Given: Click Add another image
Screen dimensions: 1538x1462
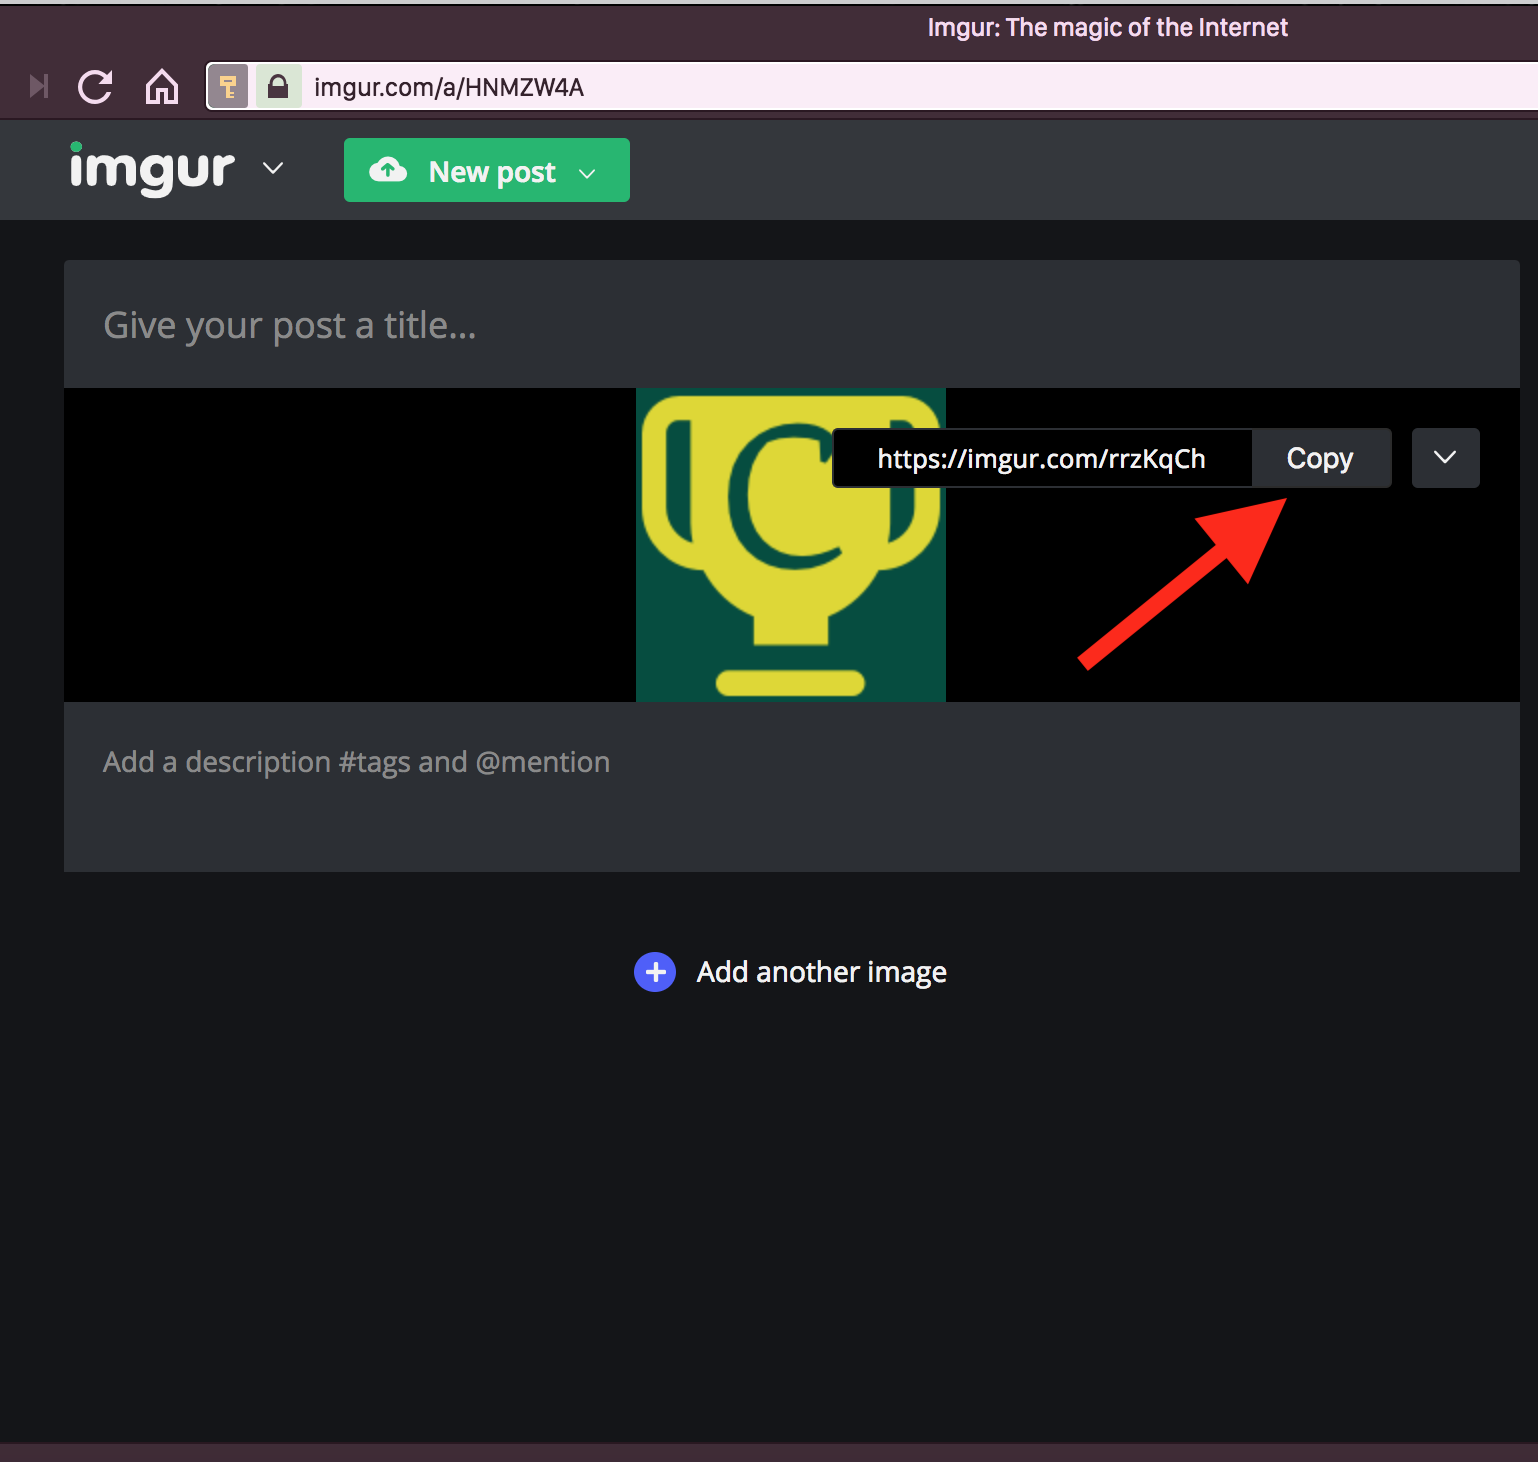Looking at the screenshot, I should pyautogui.click(x=820, y=971).
